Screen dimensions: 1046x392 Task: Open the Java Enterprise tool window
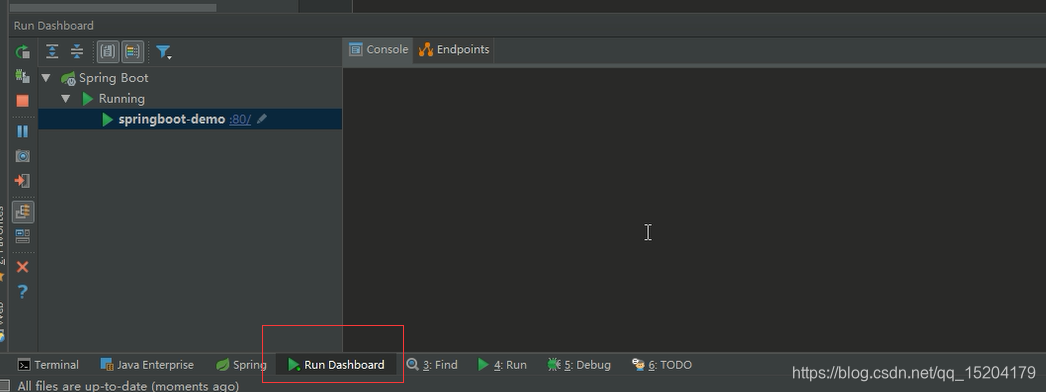(x=147, y=365)
